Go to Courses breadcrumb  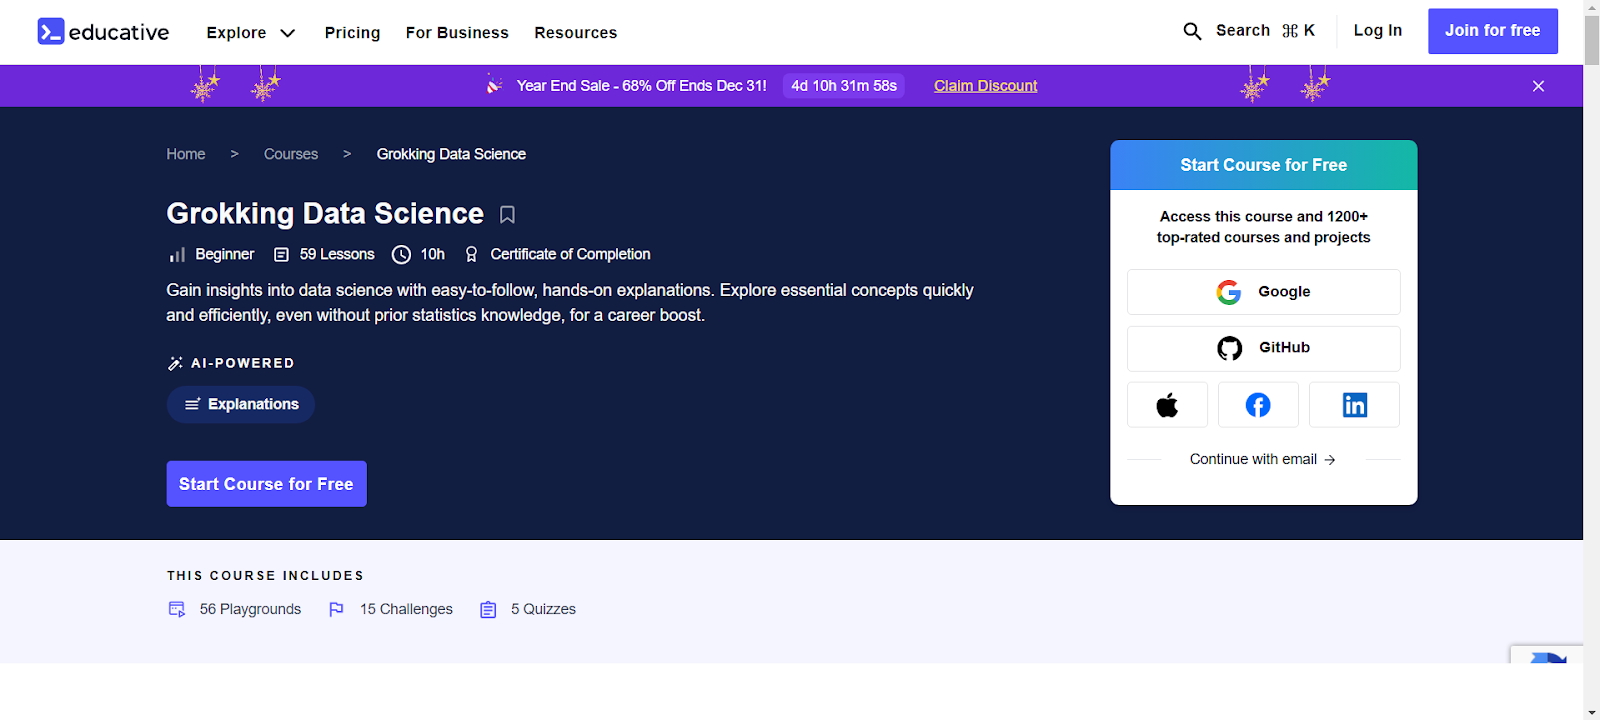click(x=291, y=154)
